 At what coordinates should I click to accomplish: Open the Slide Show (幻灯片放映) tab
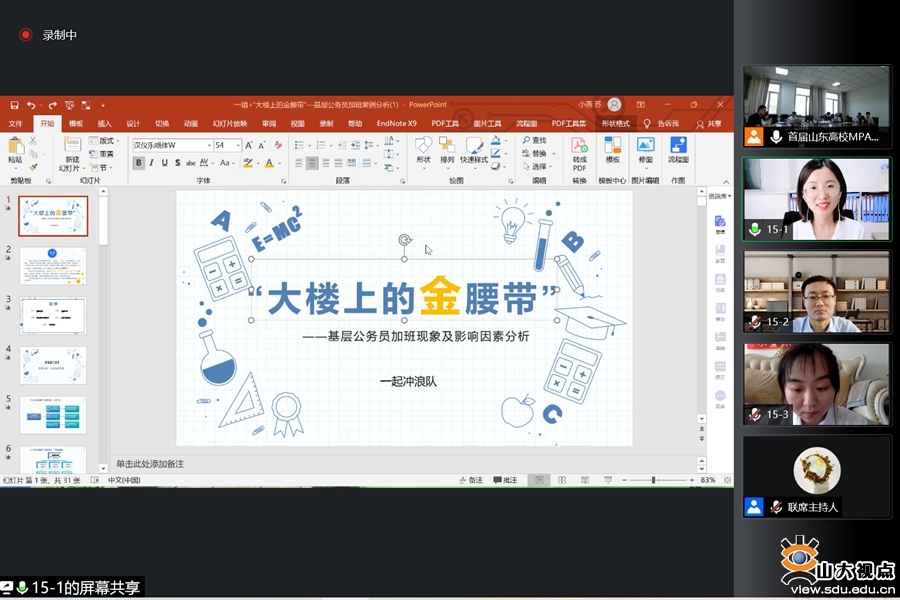(232, 124)
